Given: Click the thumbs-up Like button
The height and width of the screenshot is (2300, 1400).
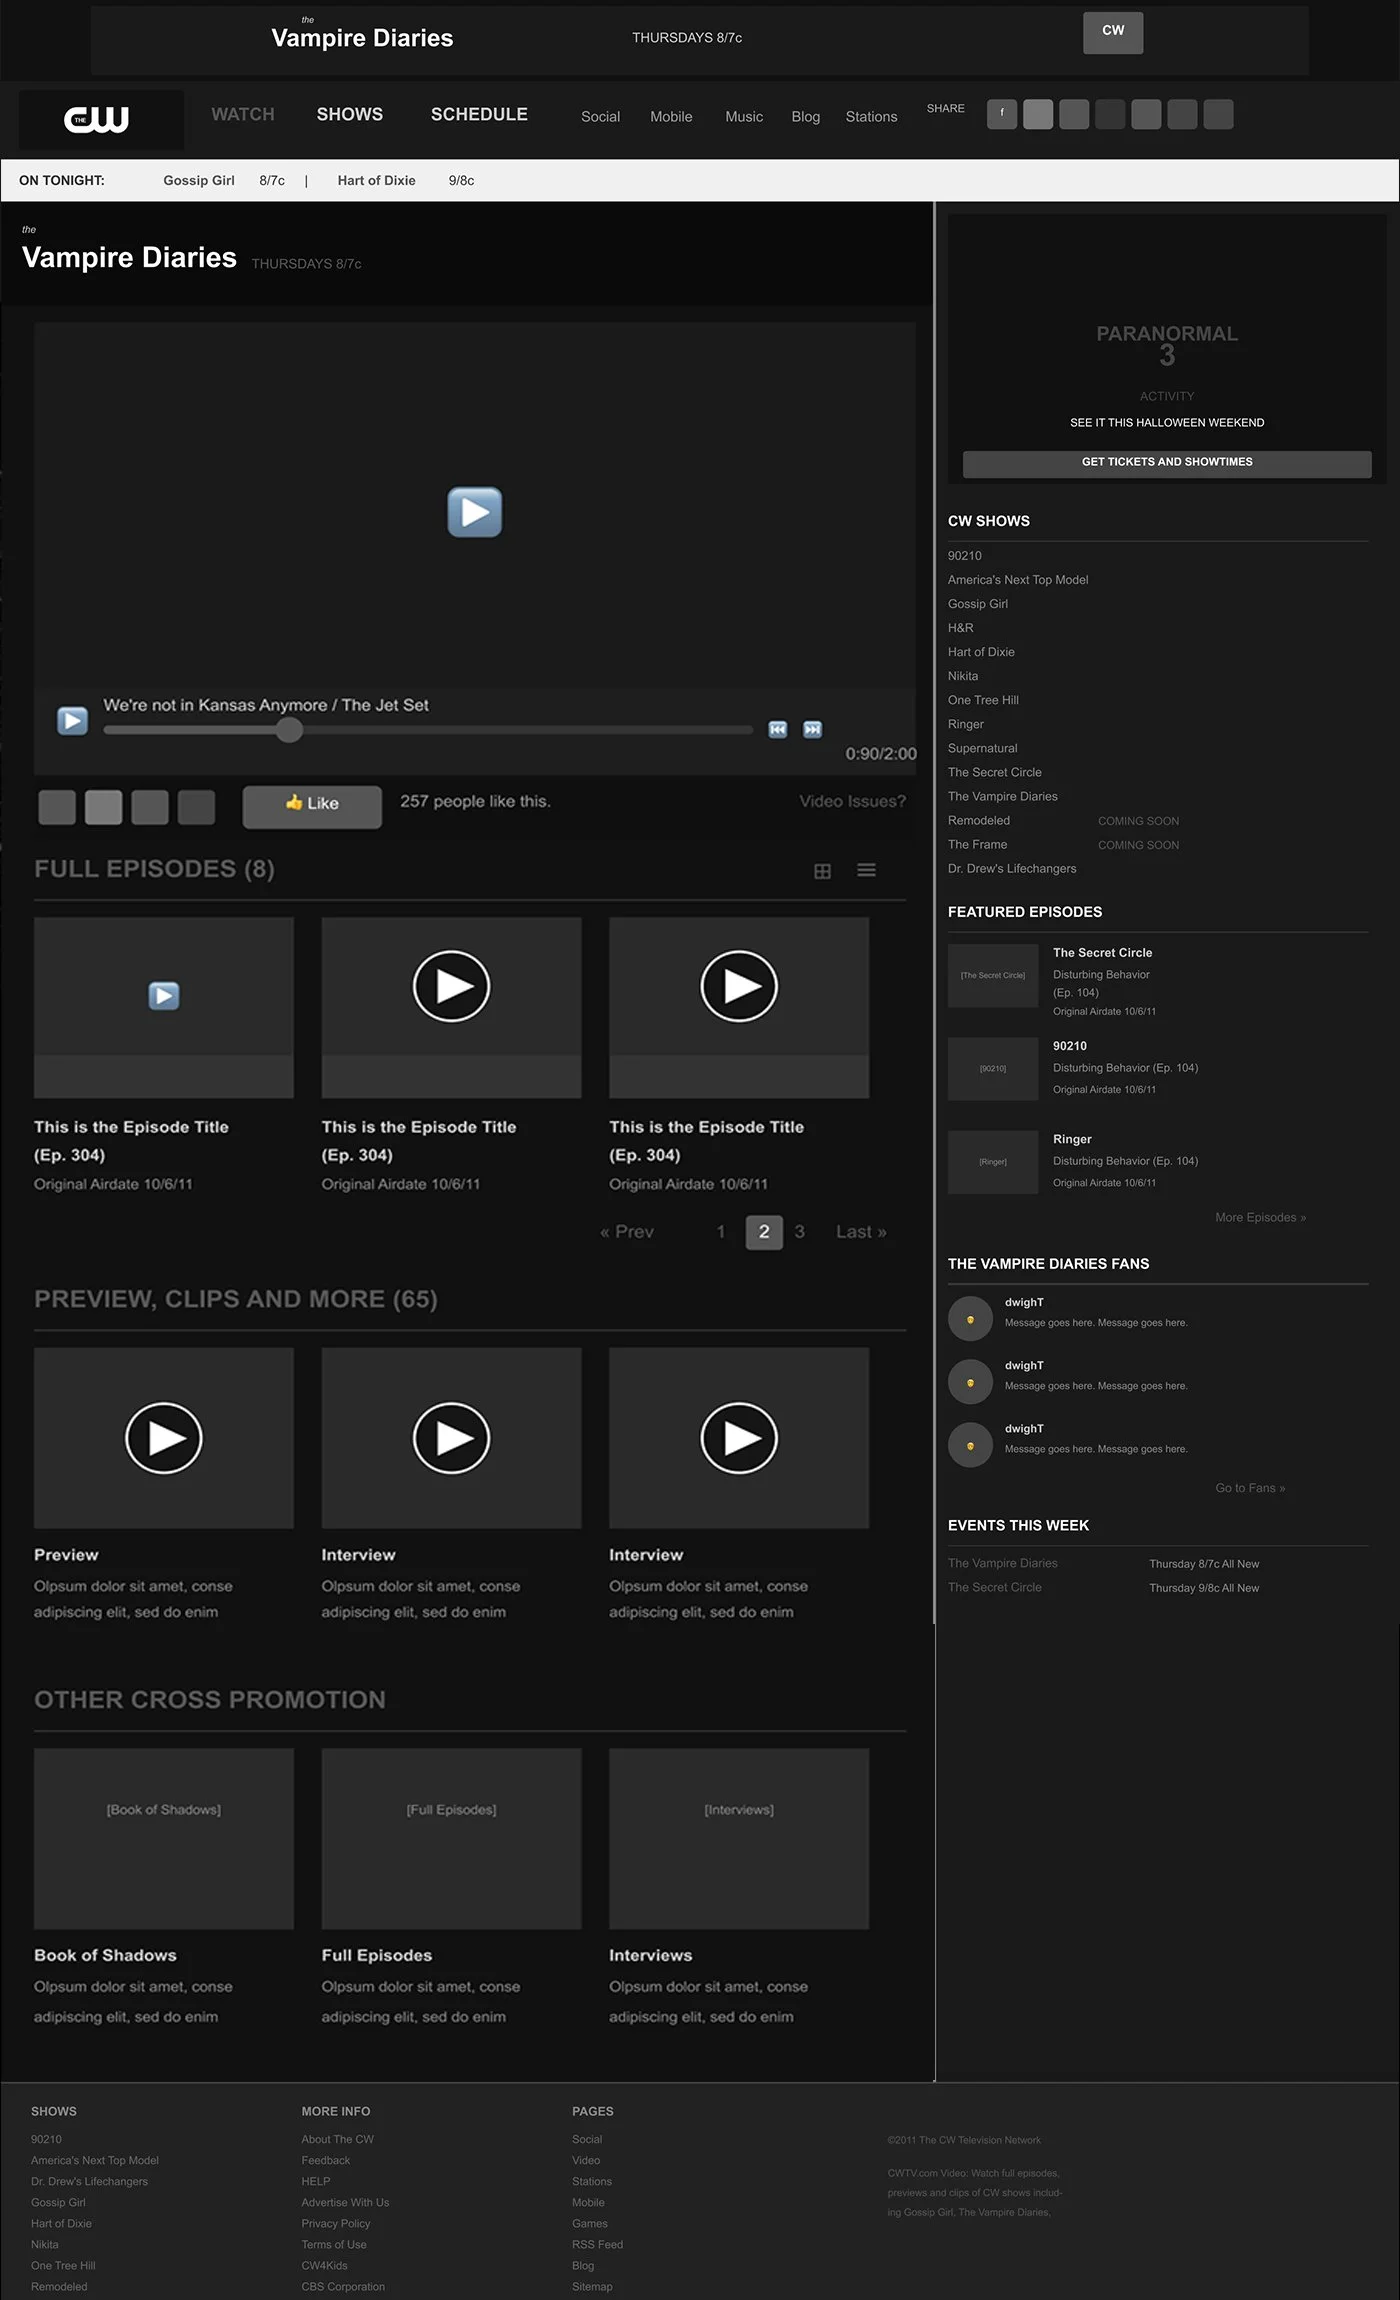Looking at the screenshot, I should (312, 806).
